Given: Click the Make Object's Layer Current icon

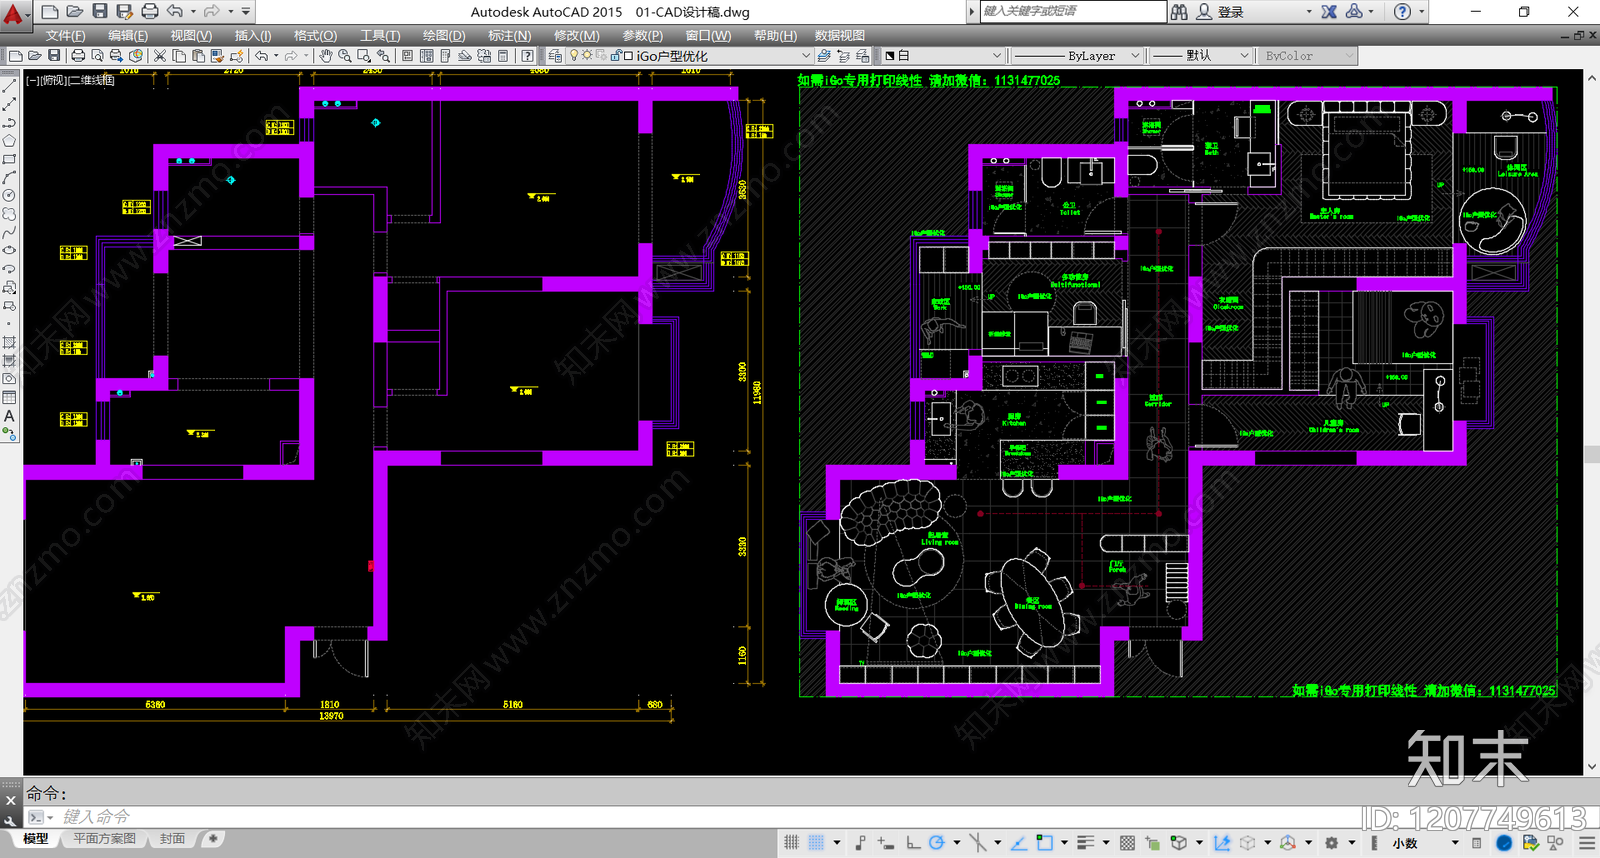Looking at the screenshot, I should coord(823,56).
